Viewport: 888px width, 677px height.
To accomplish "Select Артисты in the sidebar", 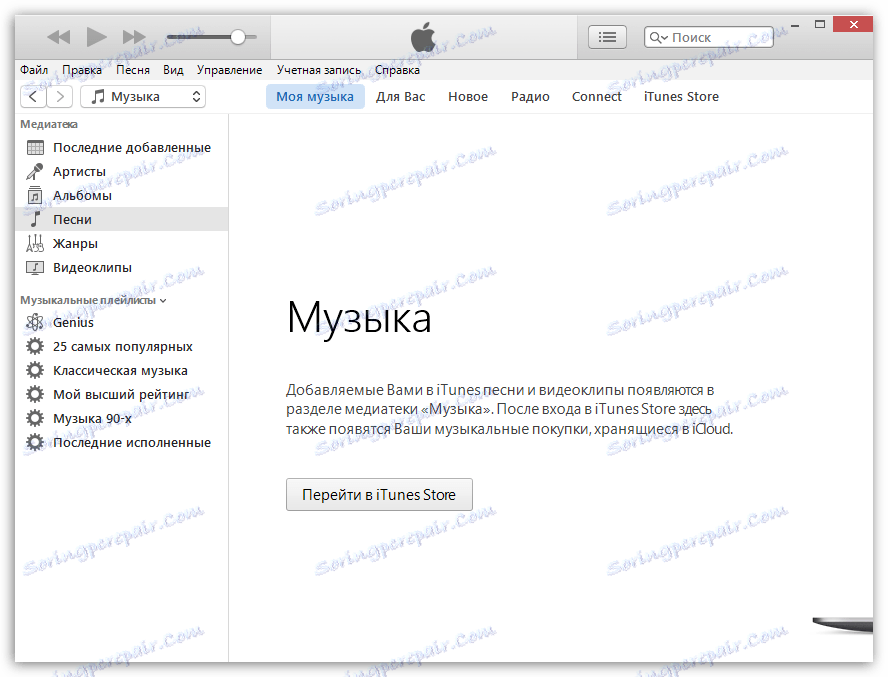I will 122,171.
